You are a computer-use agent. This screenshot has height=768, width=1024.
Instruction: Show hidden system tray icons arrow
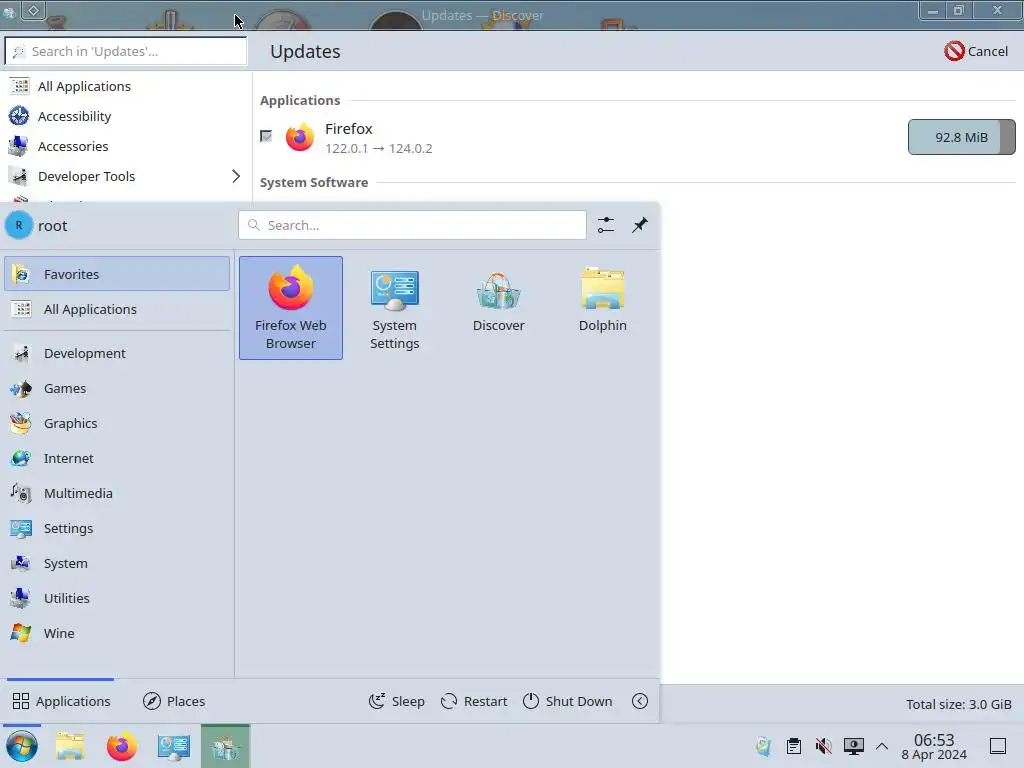coord(882,746)
